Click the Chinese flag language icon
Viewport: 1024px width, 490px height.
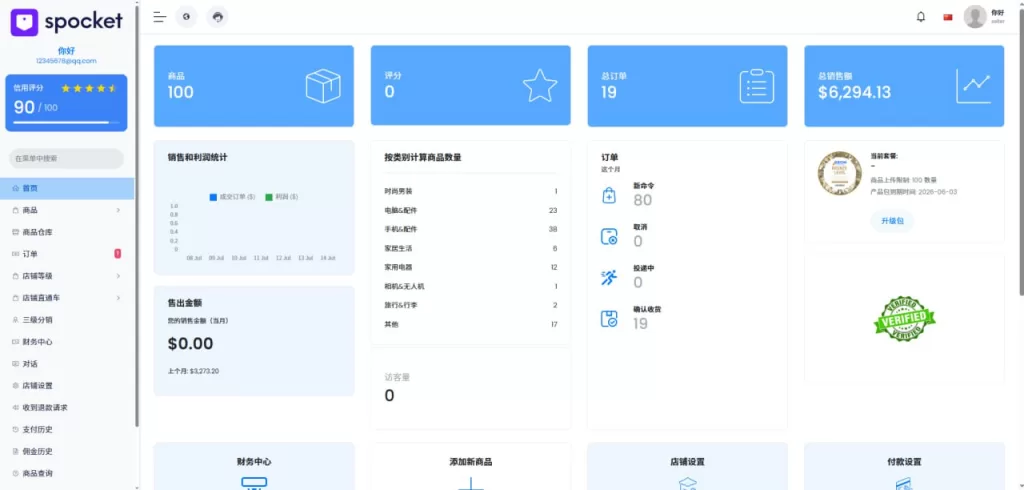point(948,17)
